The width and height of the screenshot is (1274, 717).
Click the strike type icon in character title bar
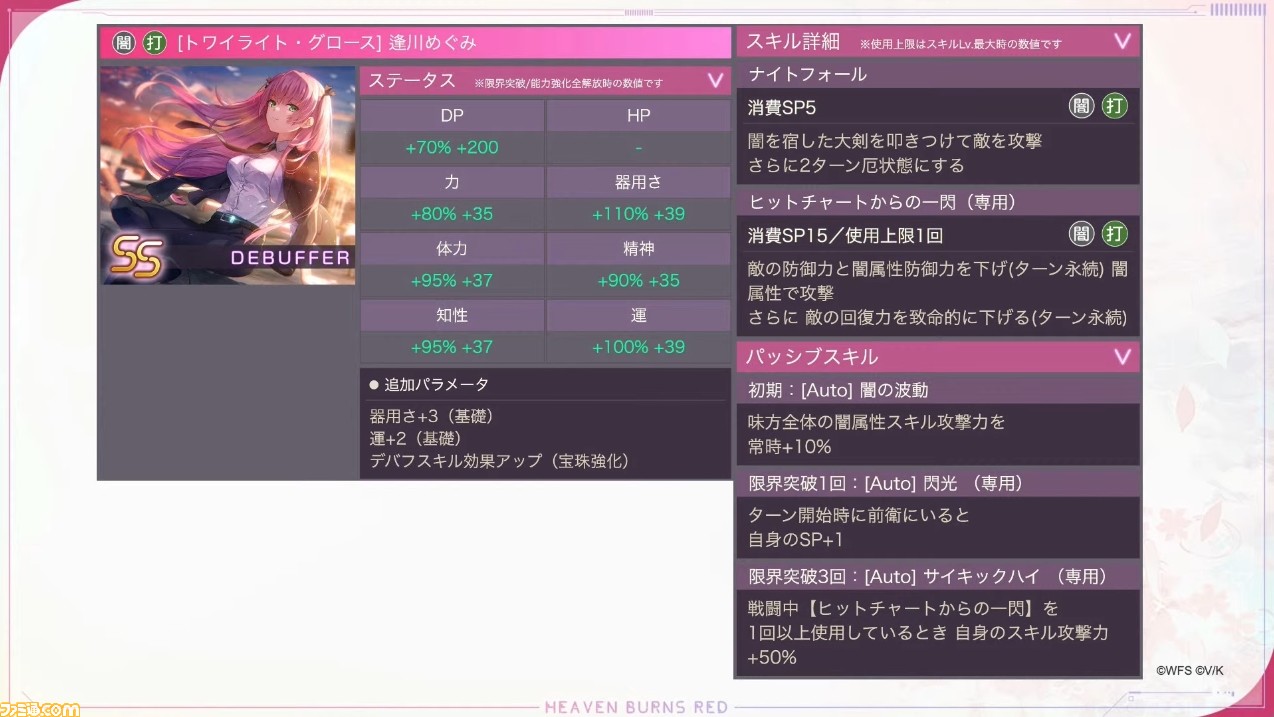(x=154, y=42)
